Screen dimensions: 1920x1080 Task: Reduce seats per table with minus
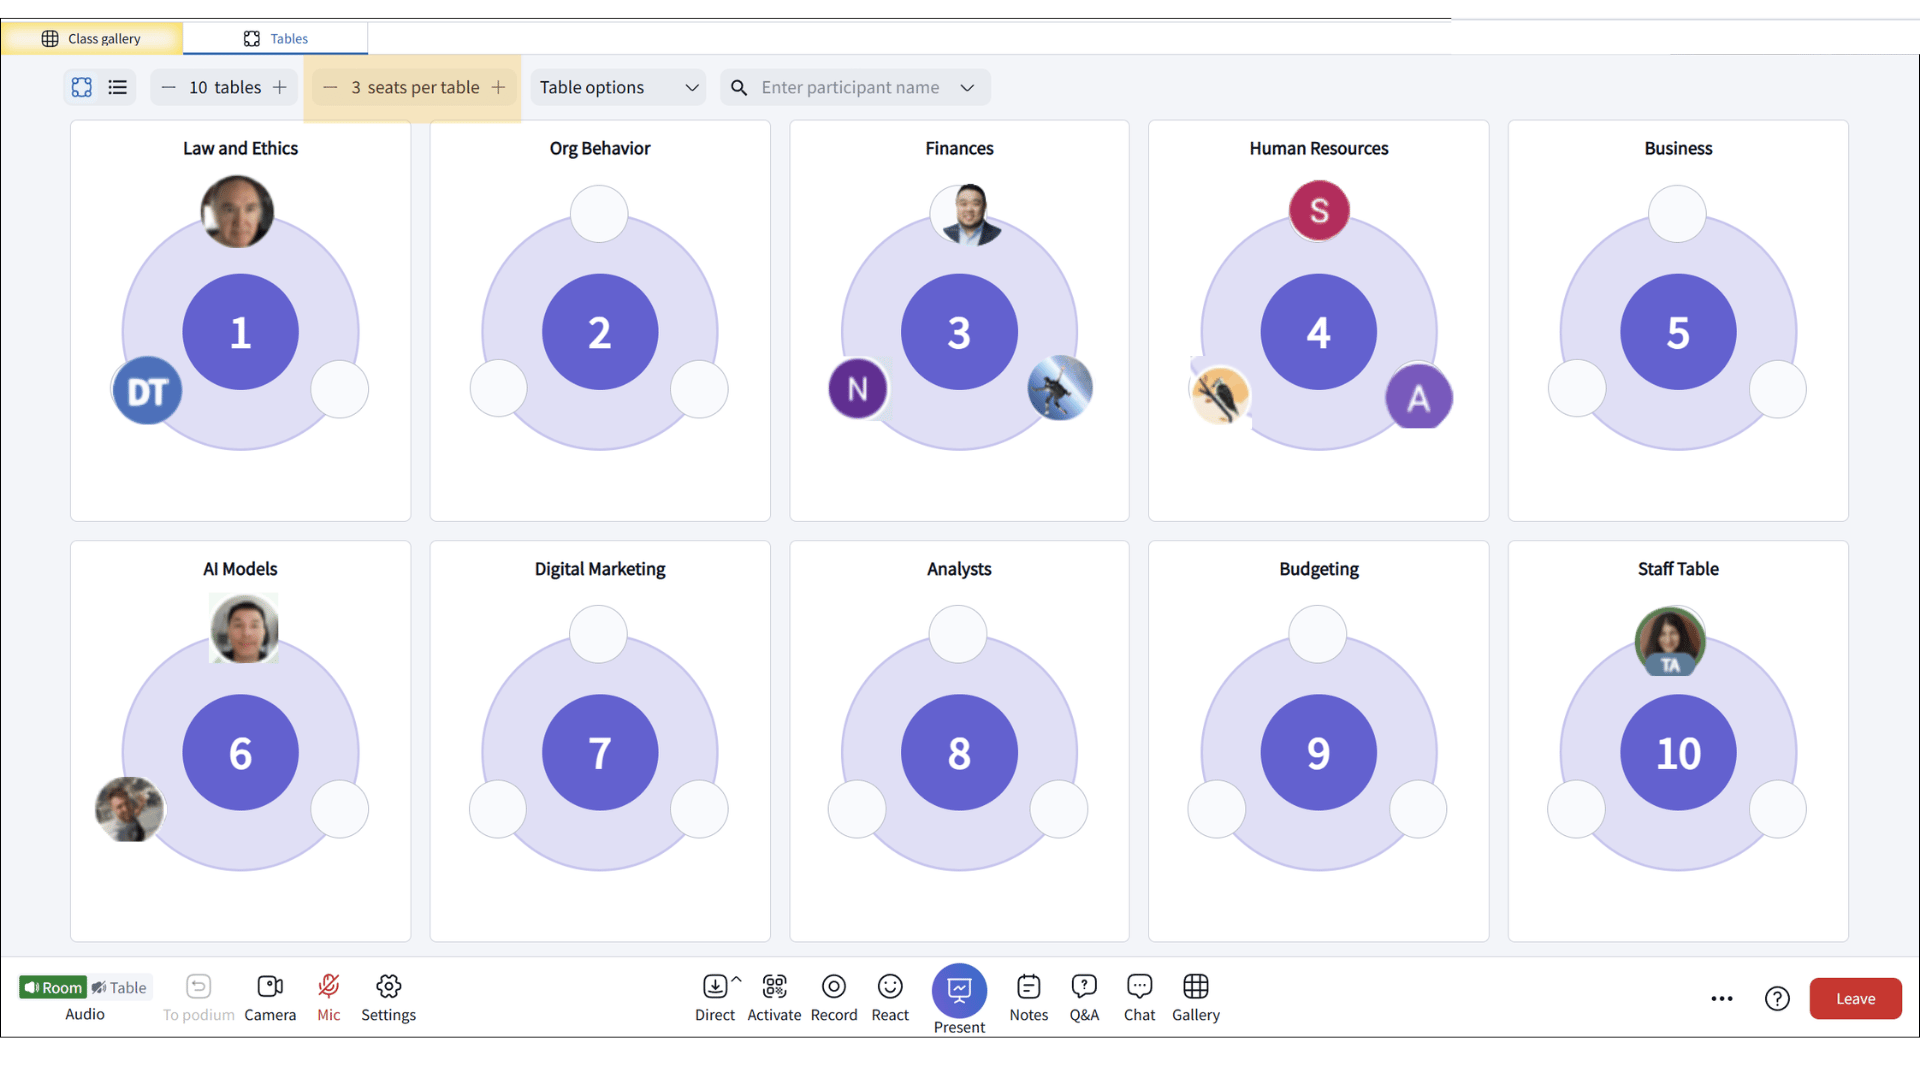(x=330, y=87)
